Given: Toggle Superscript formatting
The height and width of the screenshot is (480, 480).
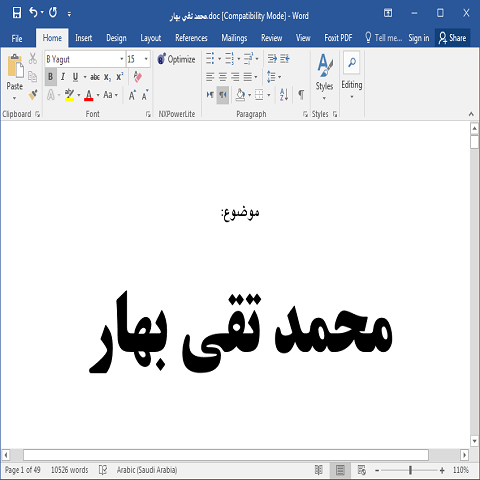Looking at the screenshot, I should coord(120,76).
